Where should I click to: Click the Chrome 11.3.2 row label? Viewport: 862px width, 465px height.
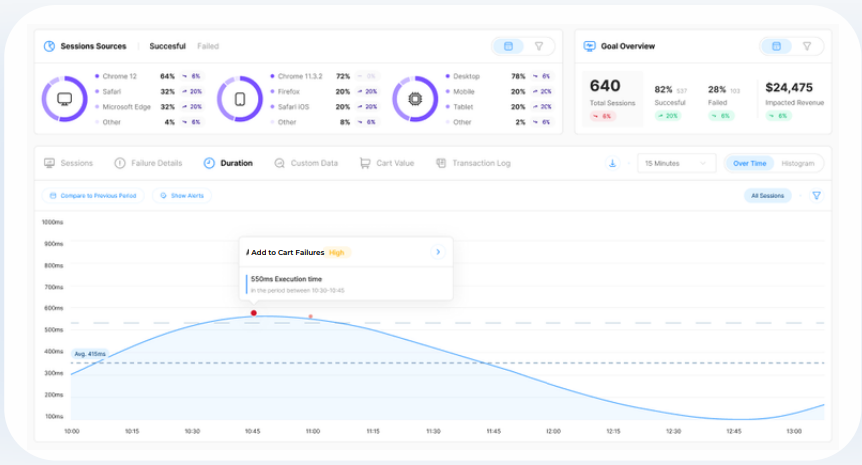point(300,76)
